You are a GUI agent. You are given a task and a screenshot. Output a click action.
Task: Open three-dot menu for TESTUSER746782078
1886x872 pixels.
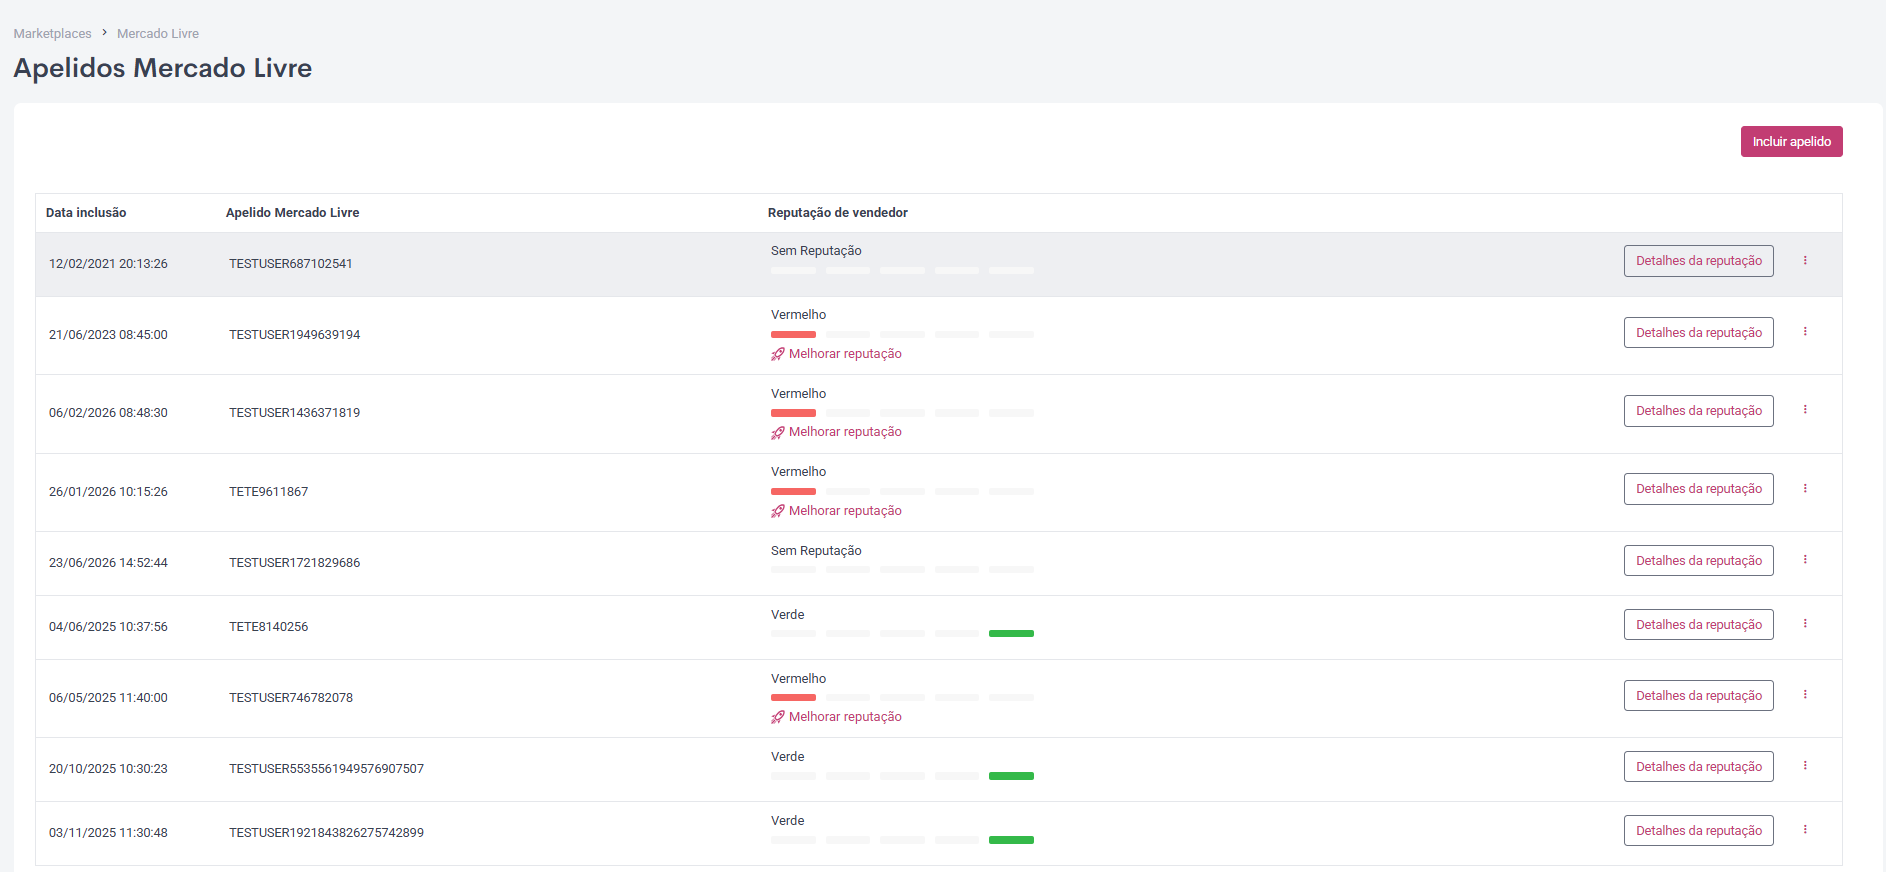point(1805,695)
